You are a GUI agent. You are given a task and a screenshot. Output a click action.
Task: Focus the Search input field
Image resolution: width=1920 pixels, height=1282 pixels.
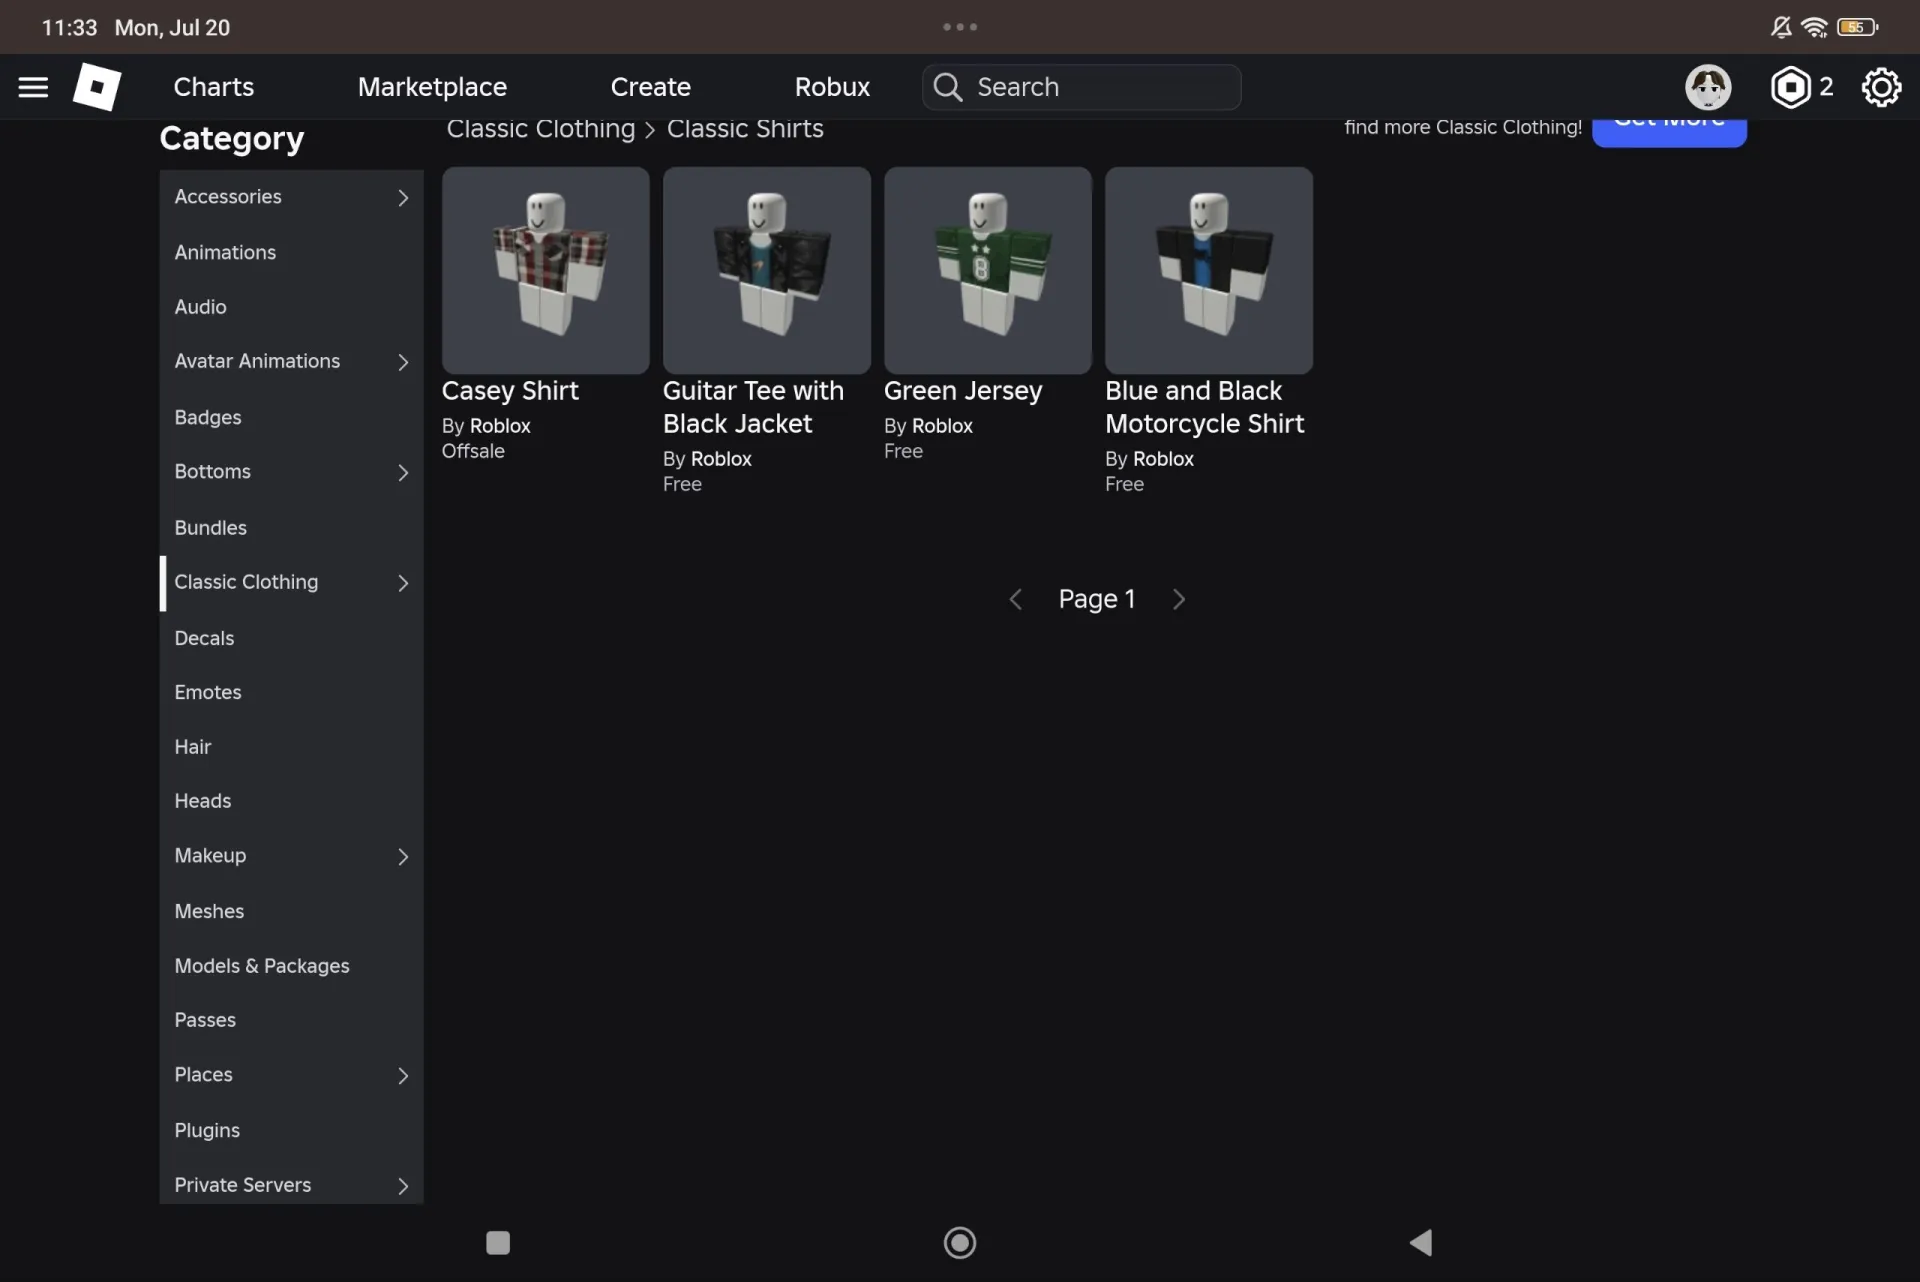1082,87
